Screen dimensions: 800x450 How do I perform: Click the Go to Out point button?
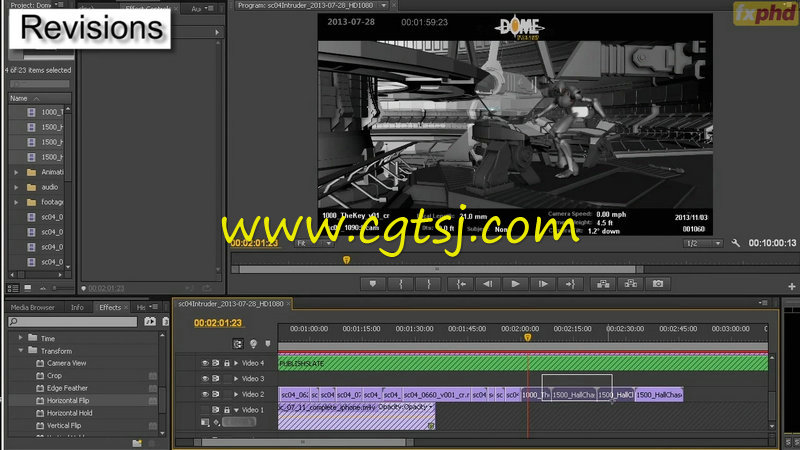pos(570,284)
